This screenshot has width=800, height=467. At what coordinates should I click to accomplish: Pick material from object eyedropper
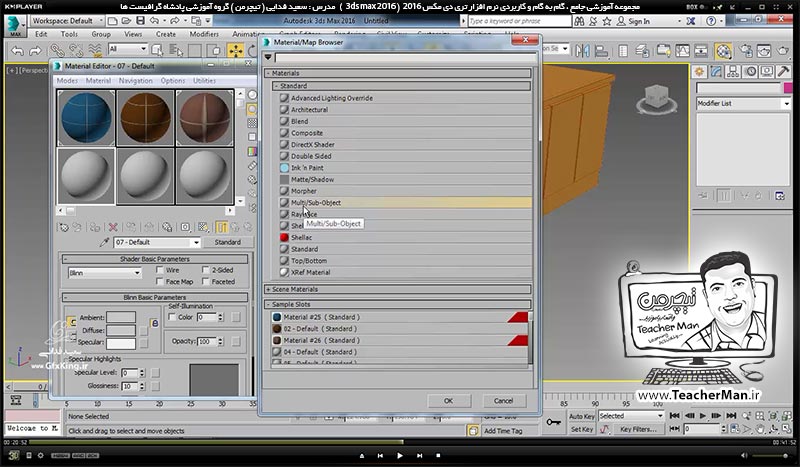pyautogui.click(x=105, y=242)
